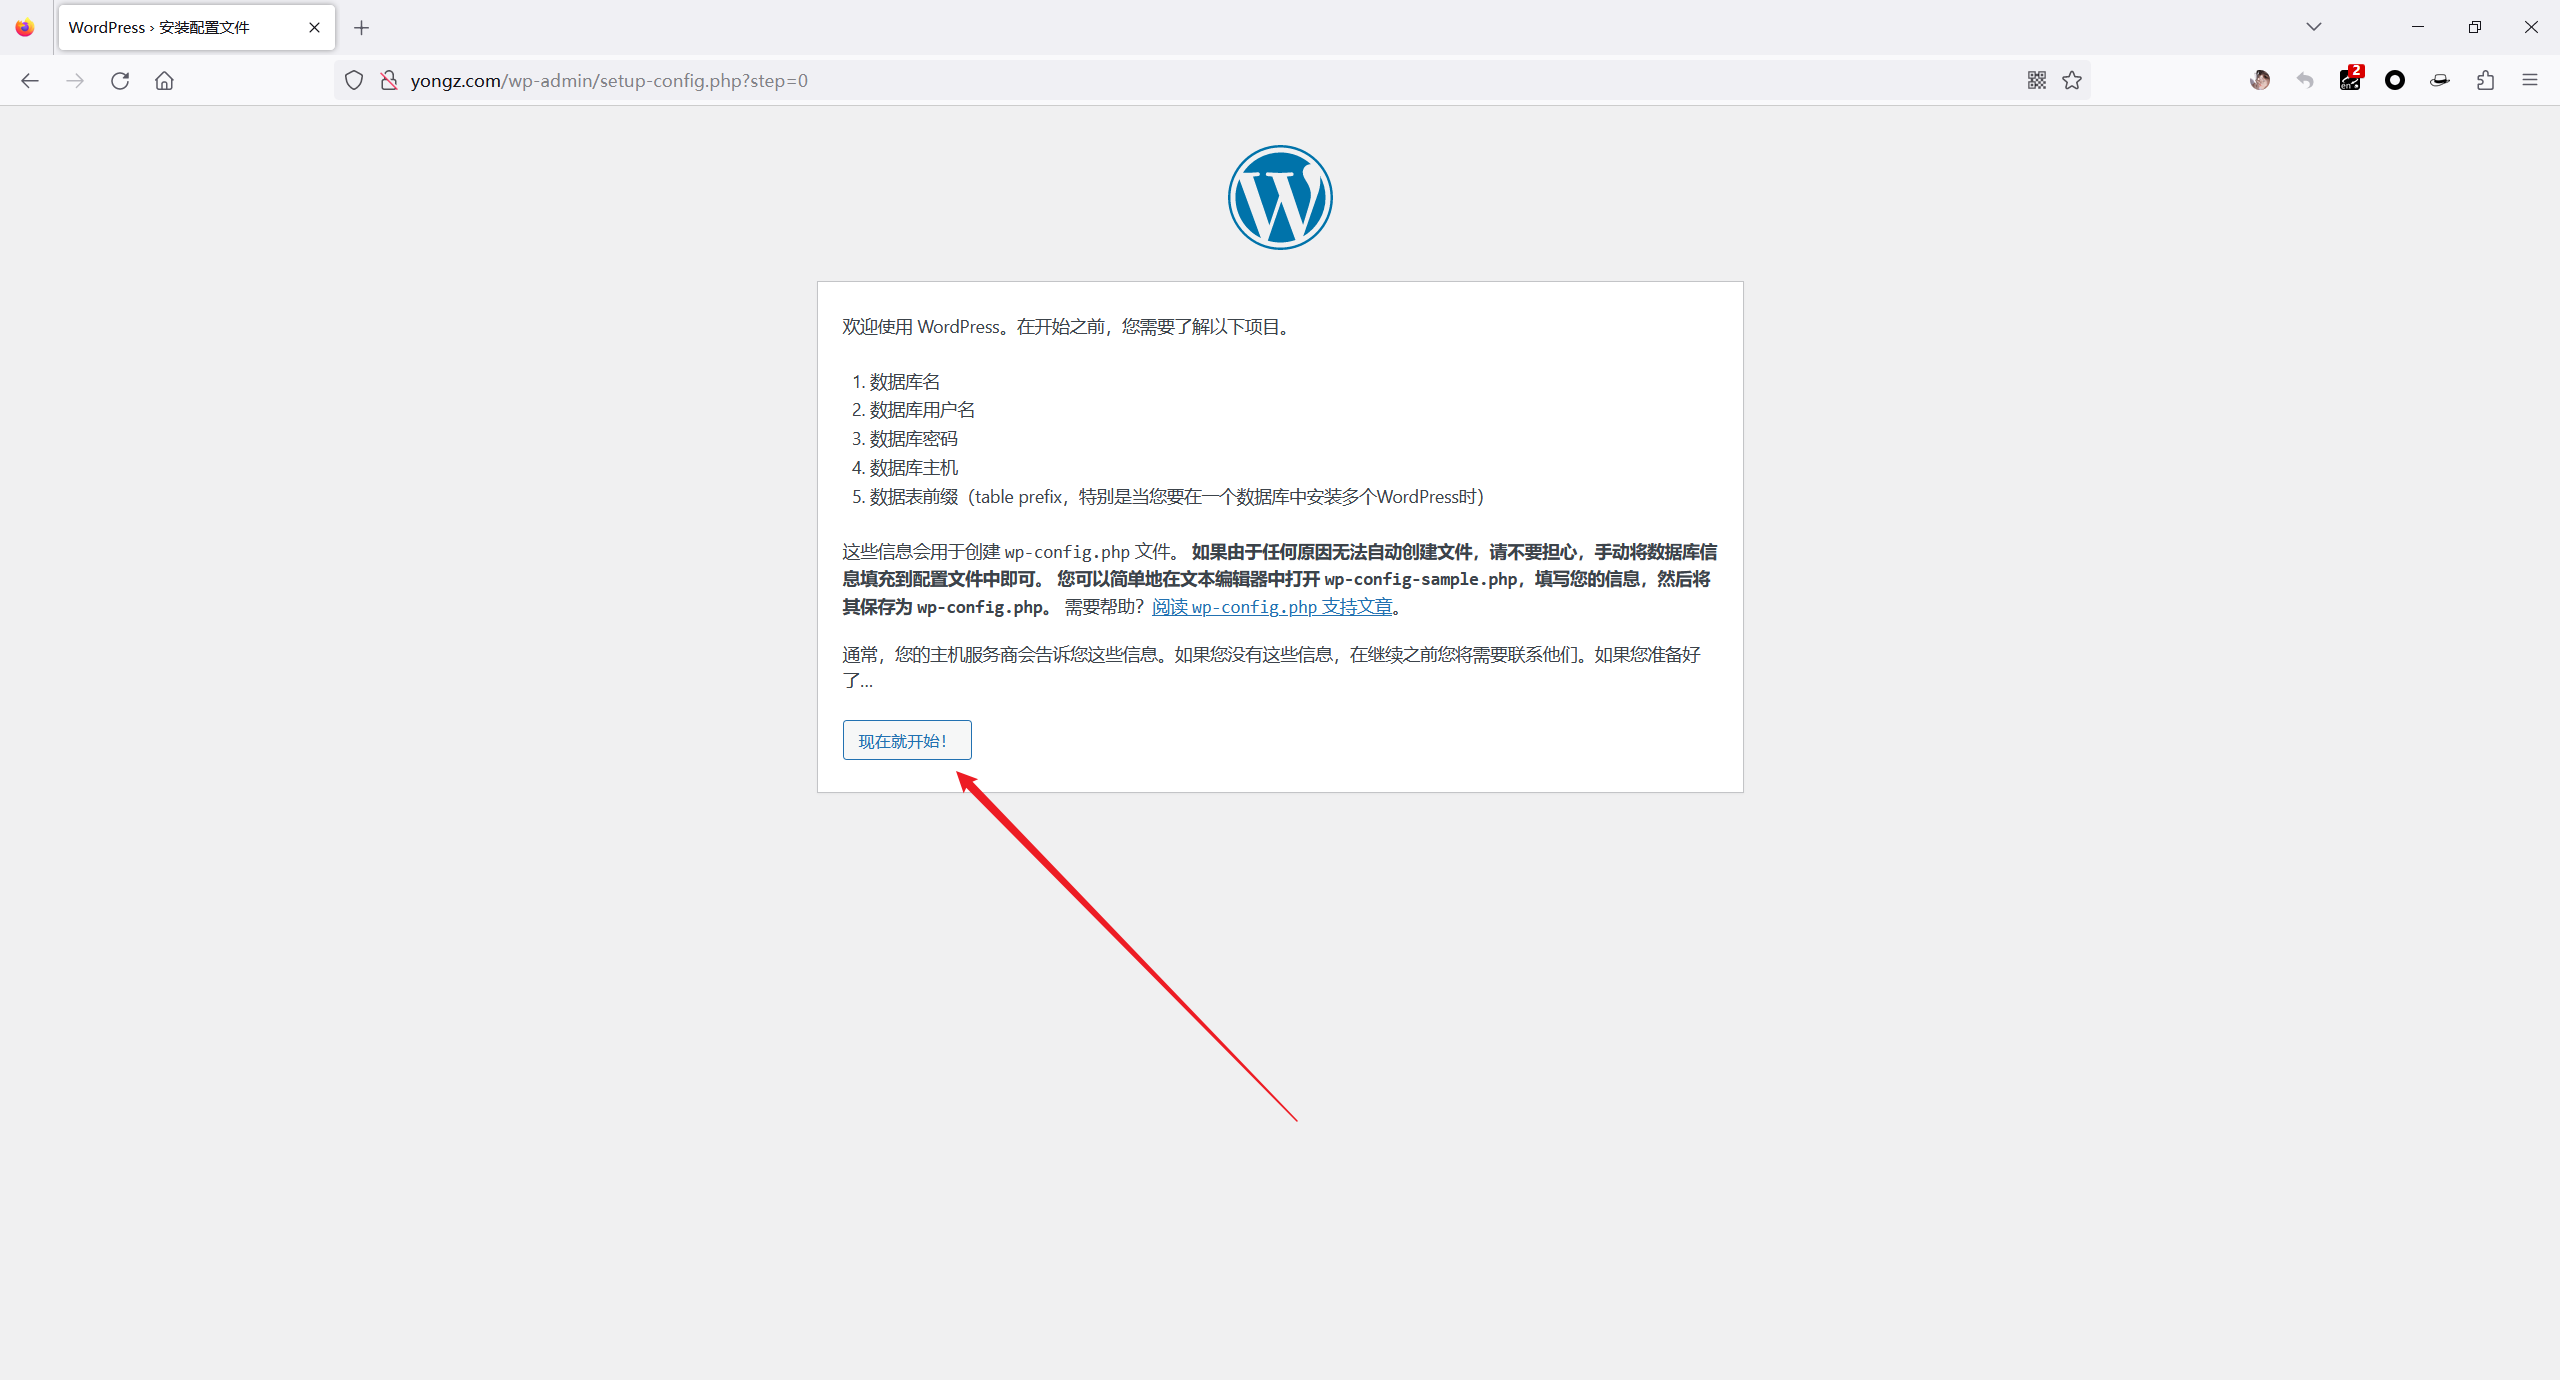
Task: Open the Extensions puzzle menu
Action: pos(2486,80)
